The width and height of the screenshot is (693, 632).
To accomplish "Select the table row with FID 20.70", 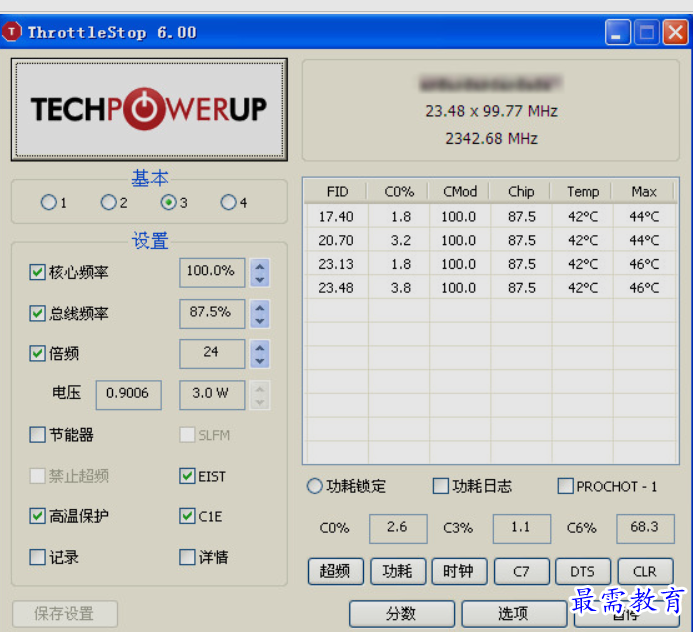I will click(x=491, y=240).
